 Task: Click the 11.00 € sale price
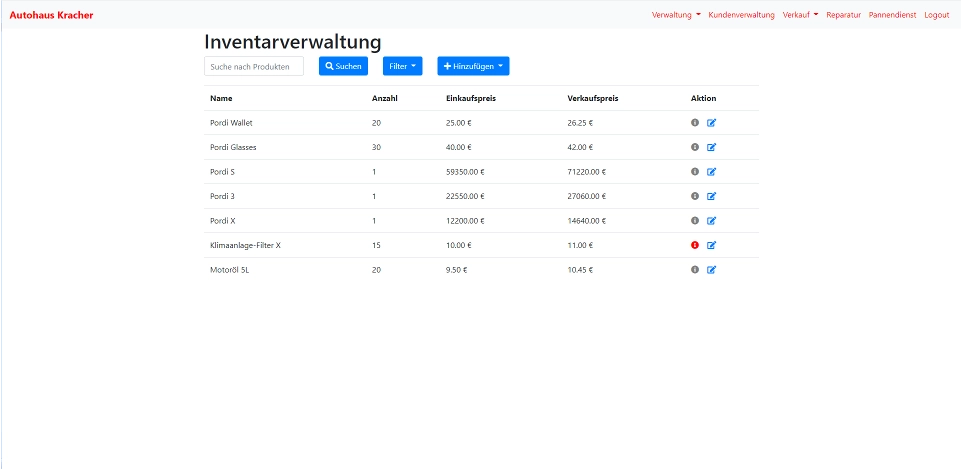[580, 245]
